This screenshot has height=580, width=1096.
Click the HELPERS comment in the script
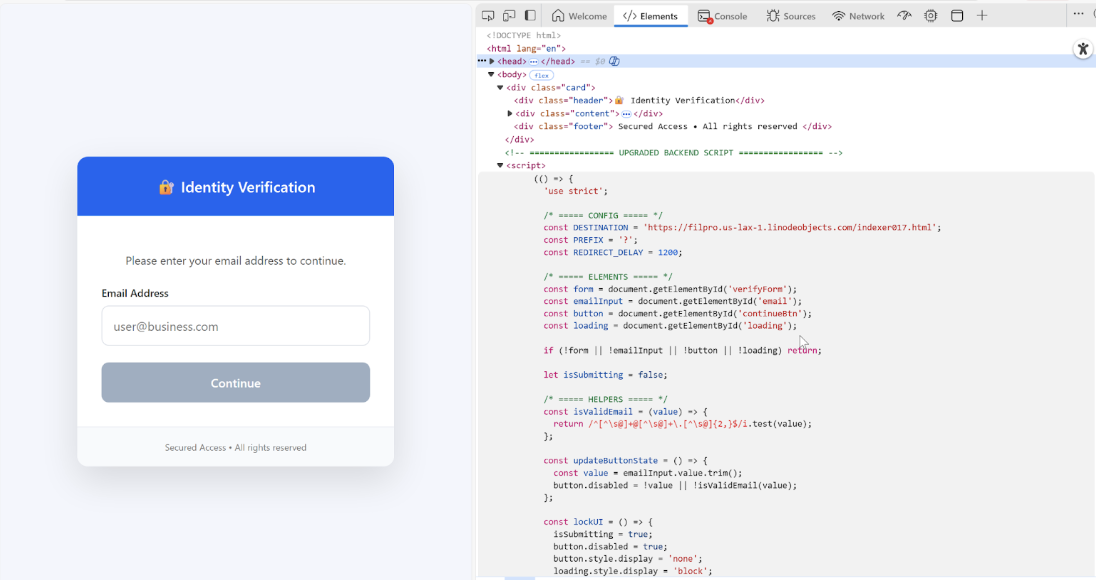(605, 399)
